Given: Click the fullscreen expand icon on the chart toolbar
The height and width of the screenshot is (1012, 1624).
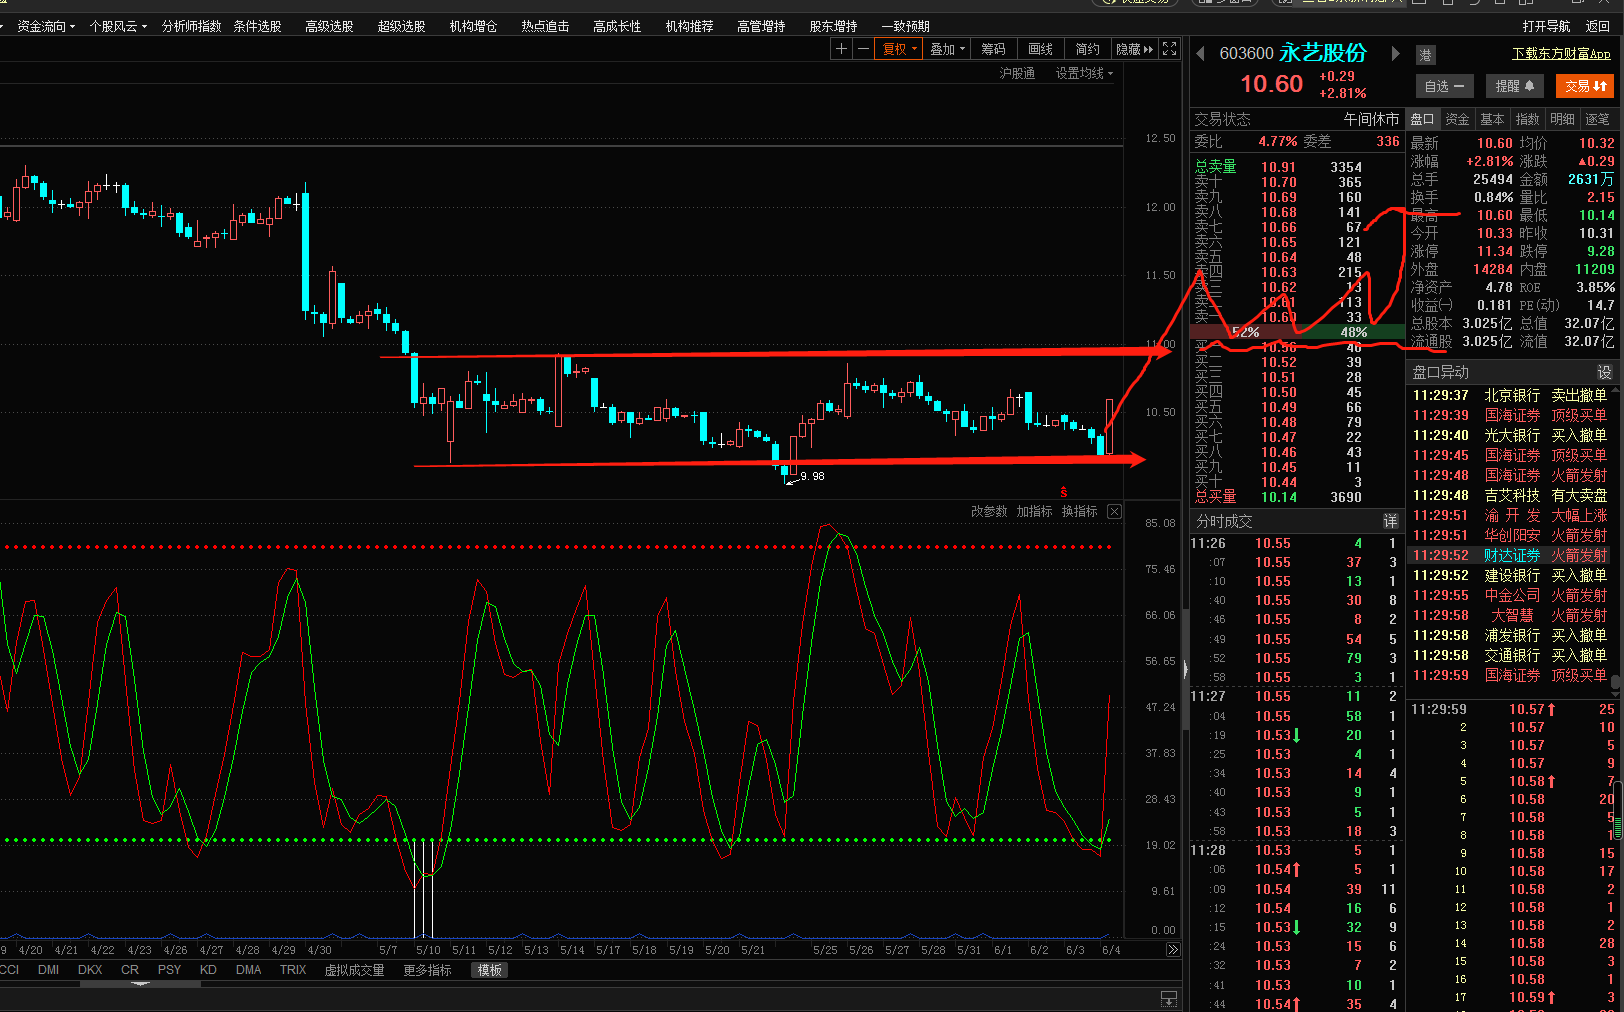Looking at the screenshot, I should click(x=1169, y=49).
